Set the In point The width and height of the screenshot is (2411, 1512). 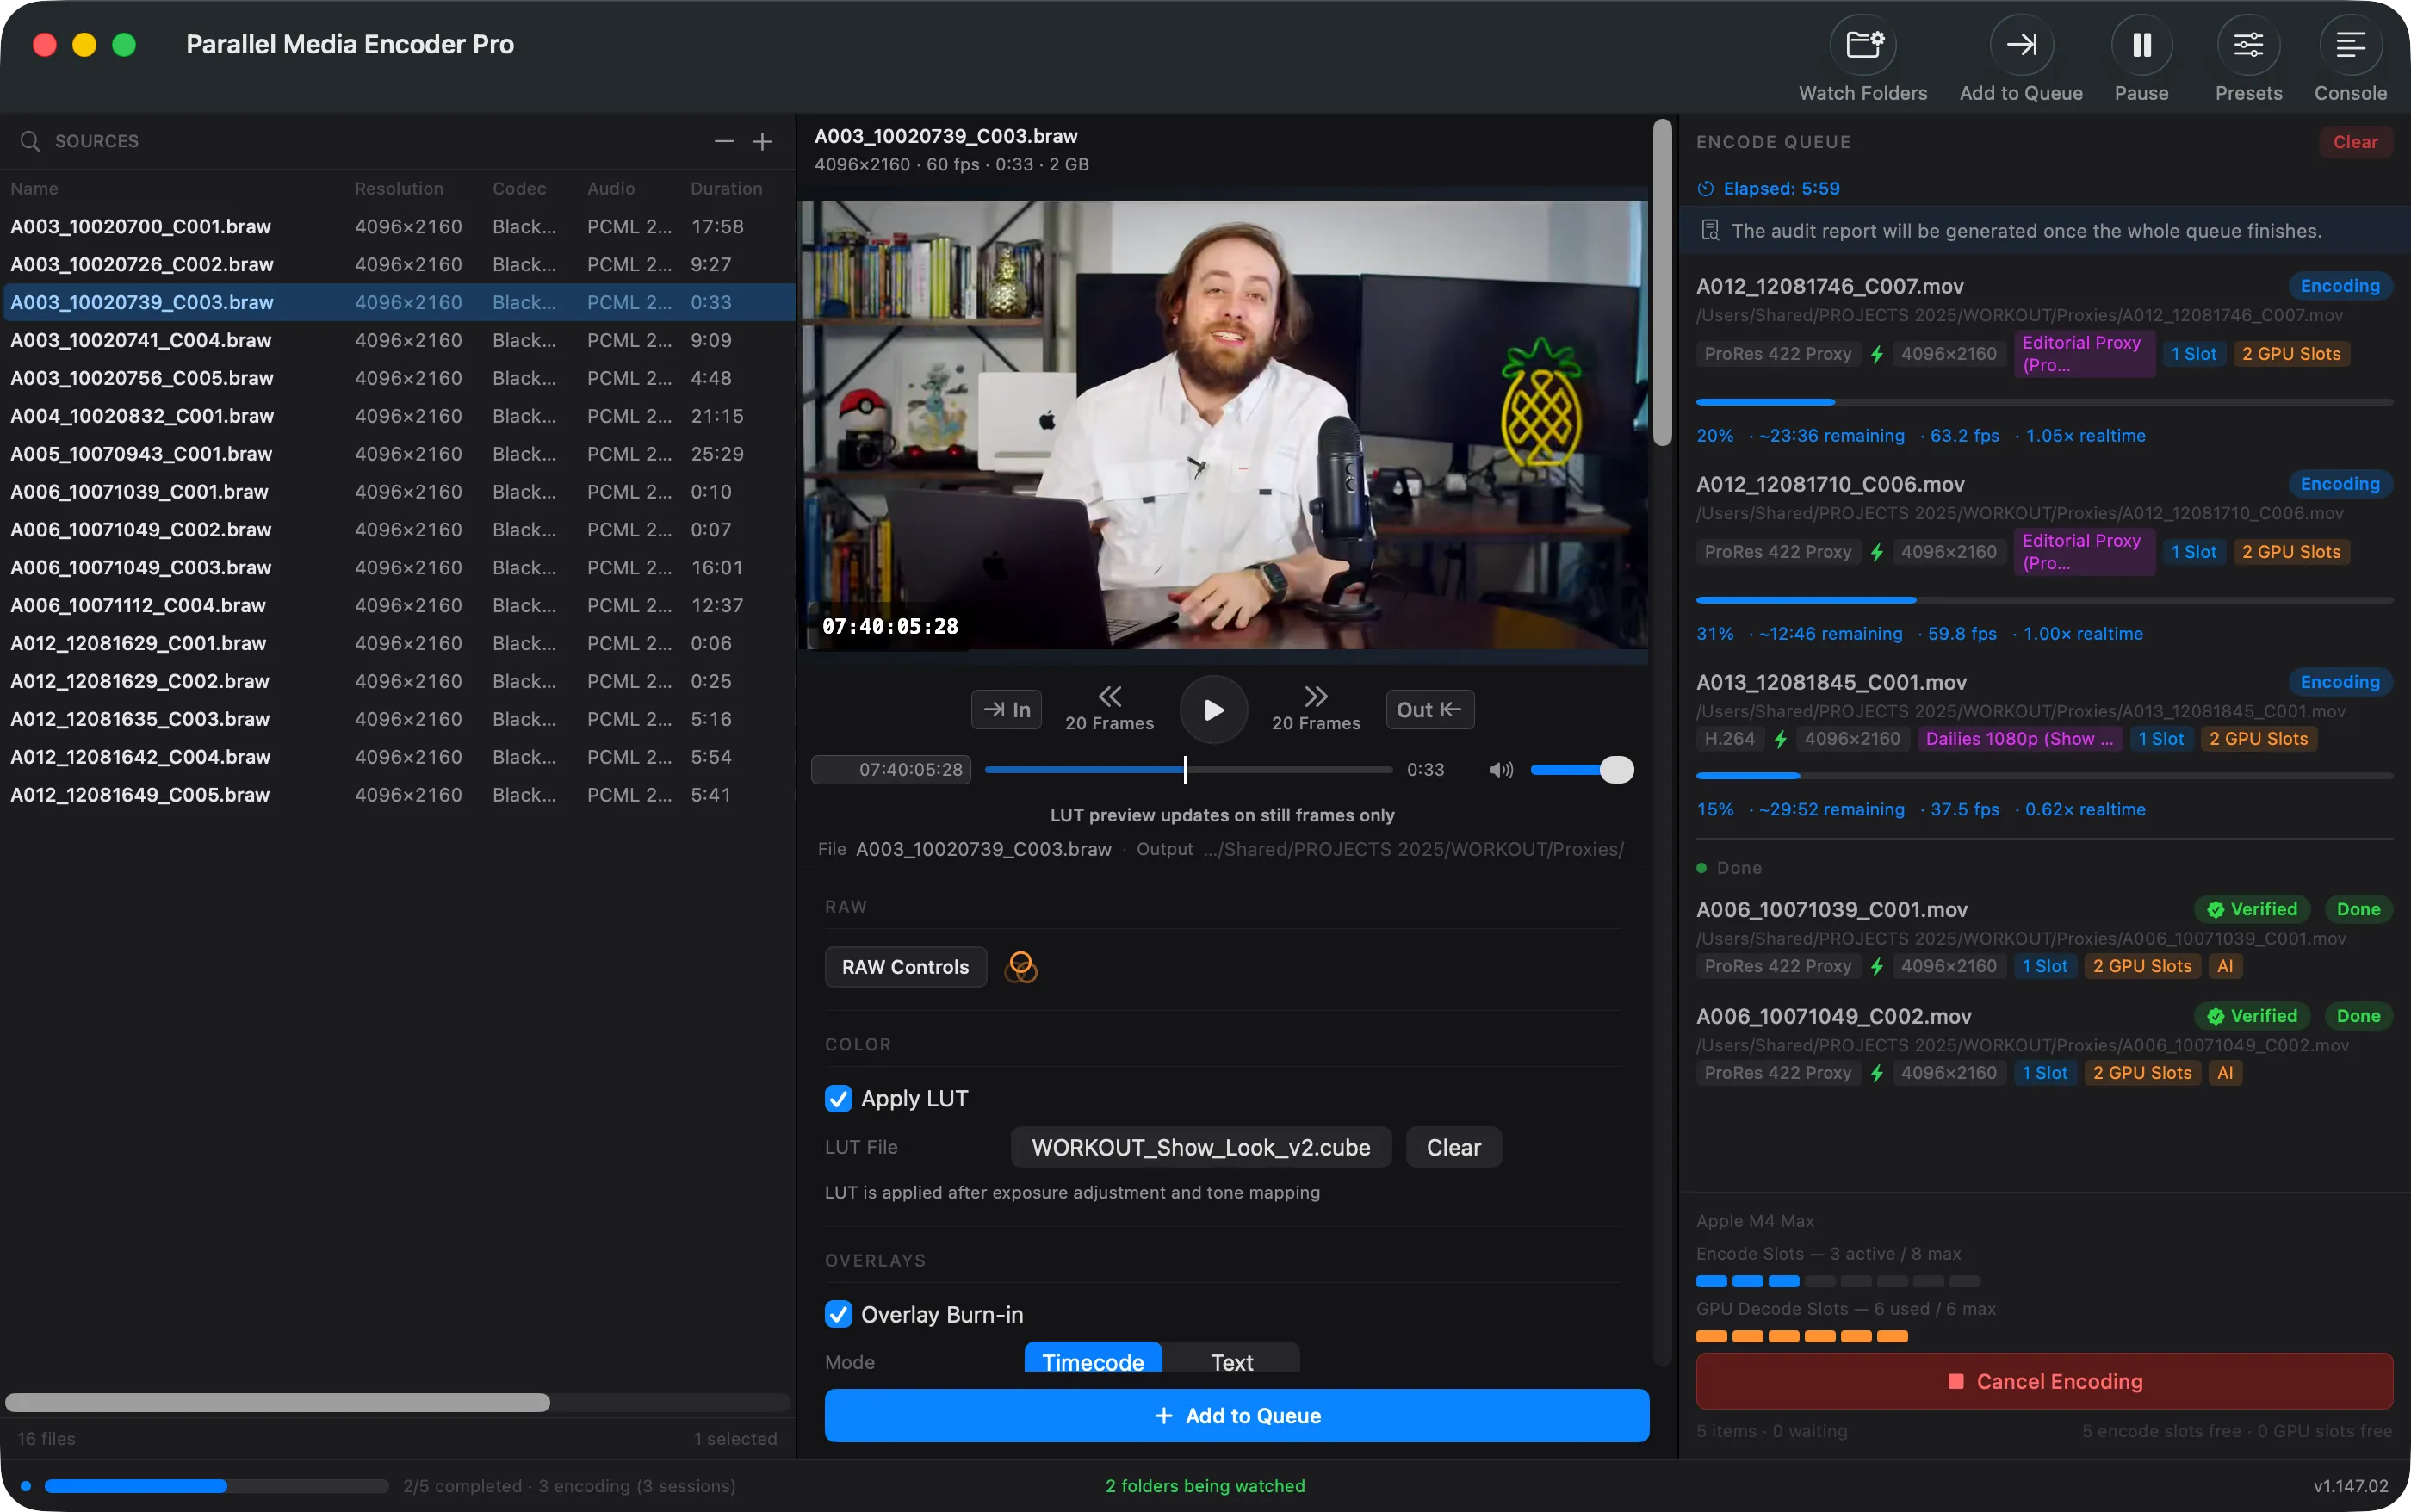tap(1007, 709)
